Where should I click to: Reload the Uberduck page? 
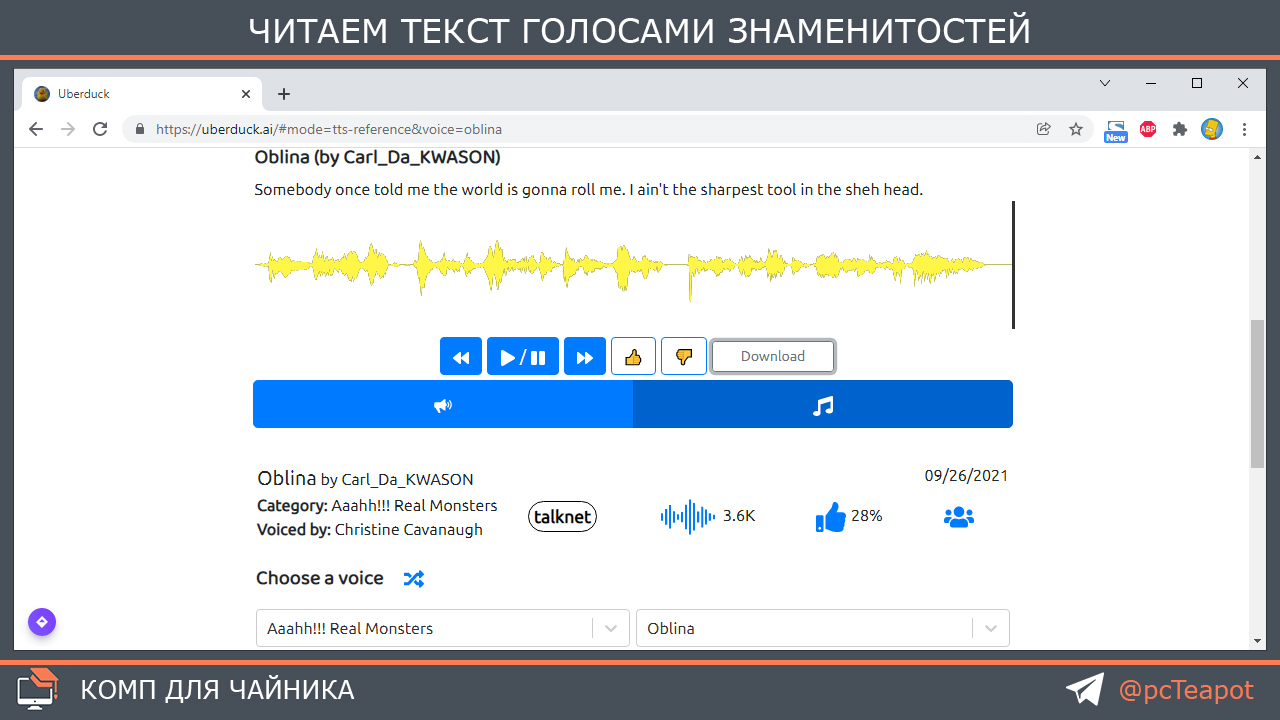click(x=100, y=129)
